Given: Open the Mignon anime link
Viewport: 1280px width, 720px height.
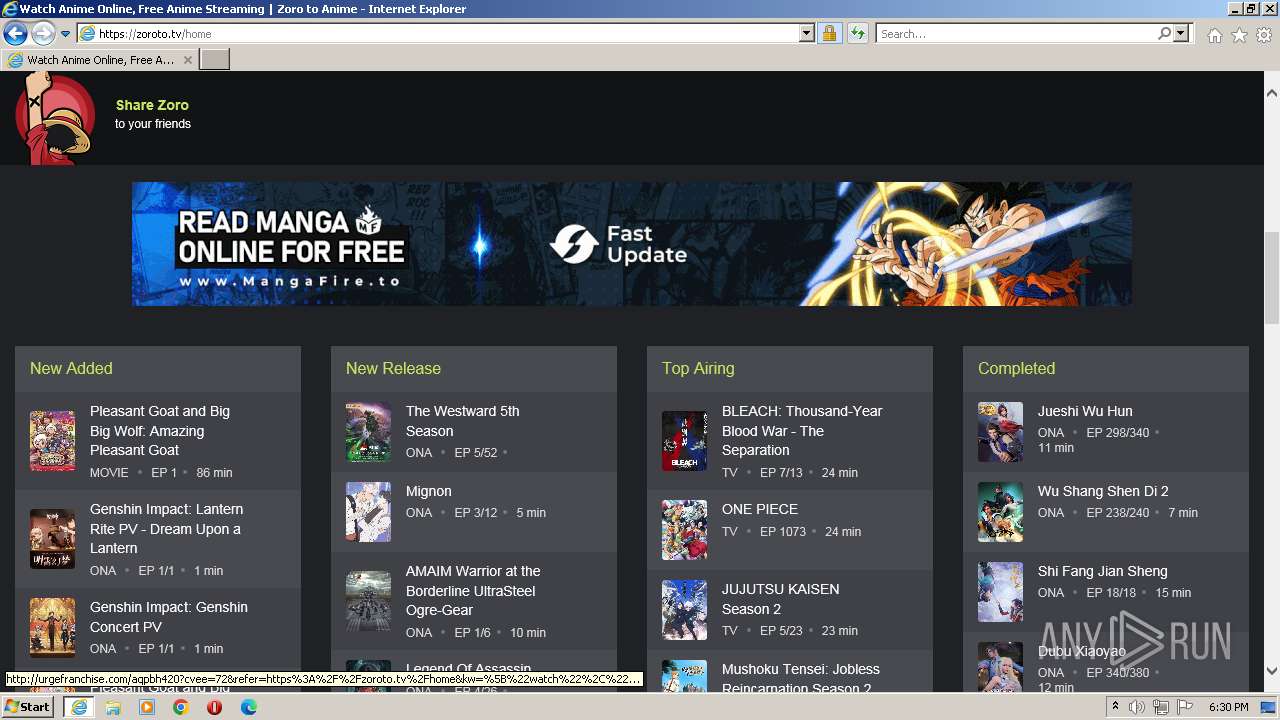Looking at the screenshot, I should coord(429,491).
